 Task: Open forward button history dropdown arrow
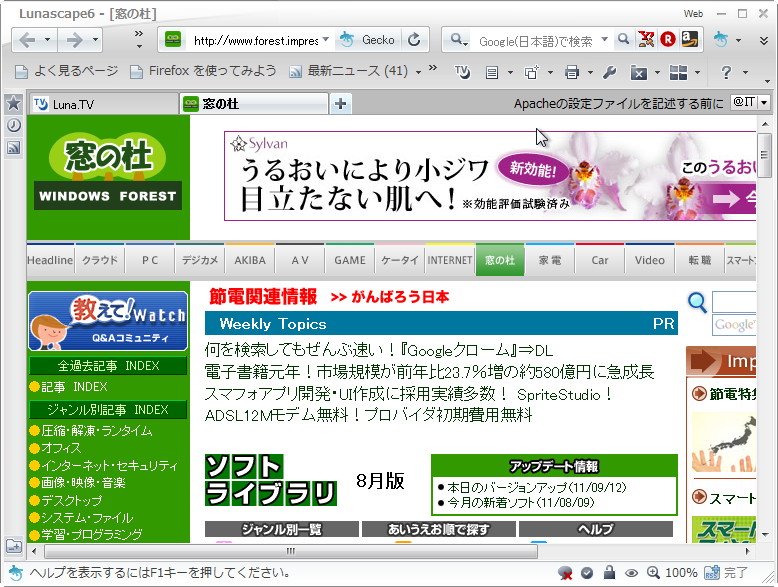(x=95, y=39)
